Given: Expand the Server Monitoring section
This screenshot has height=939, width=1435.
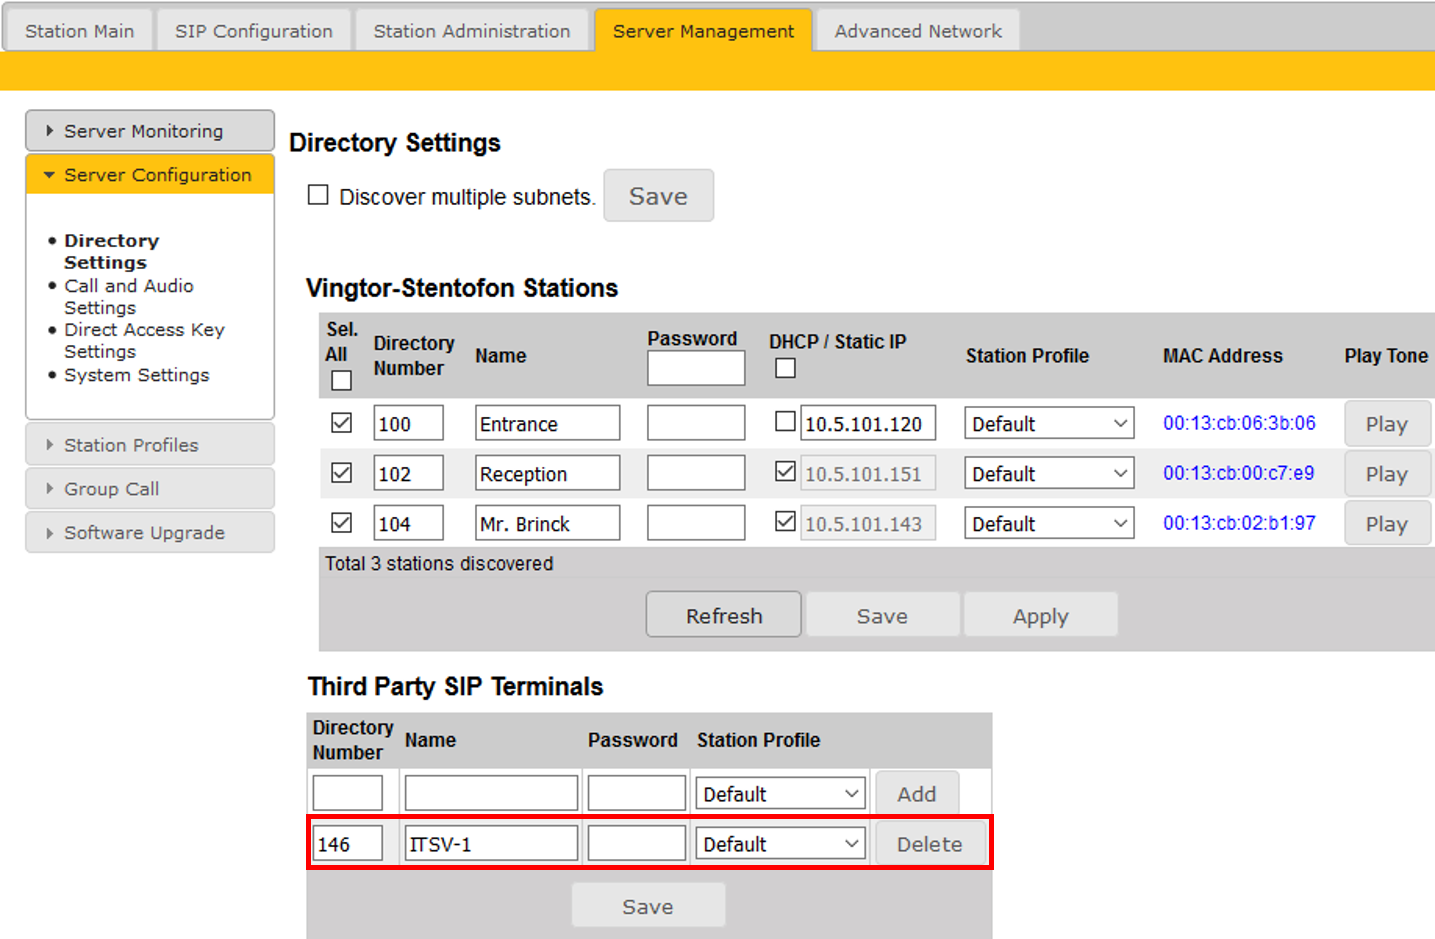Looking at the screenshot, I should 143,131.
